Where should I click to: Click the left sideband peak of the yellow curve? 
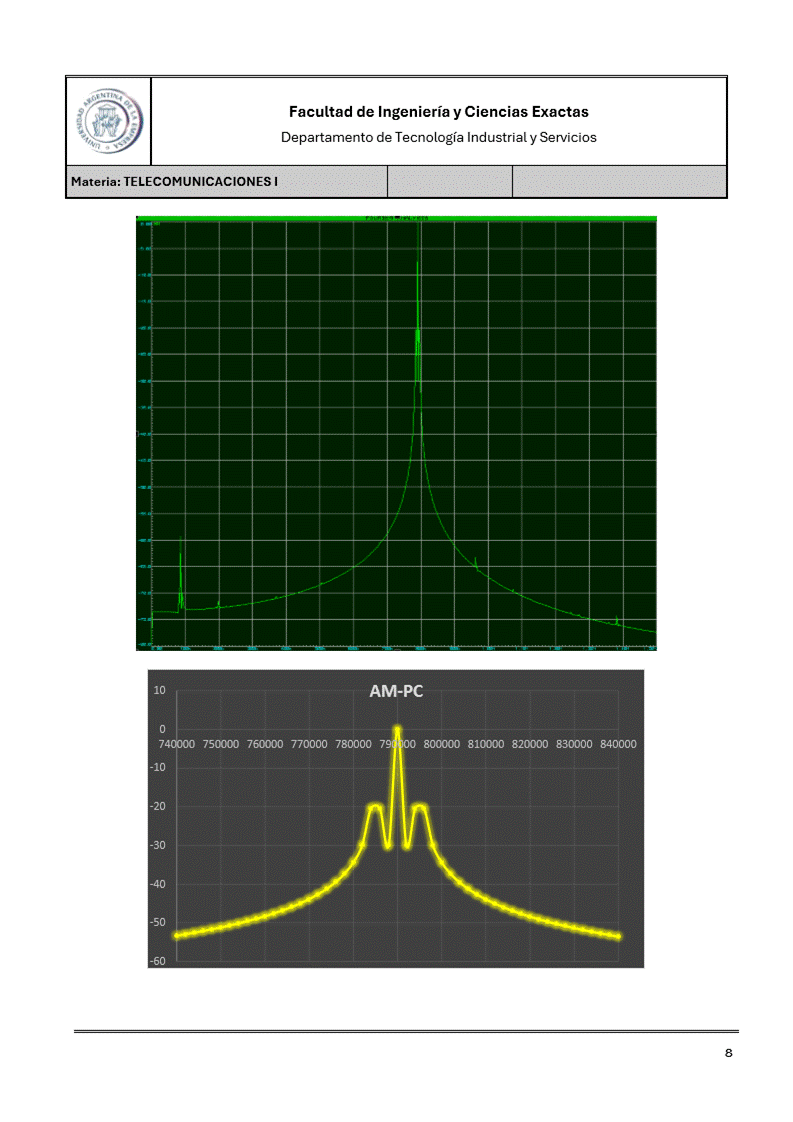(x=375, y=806)
